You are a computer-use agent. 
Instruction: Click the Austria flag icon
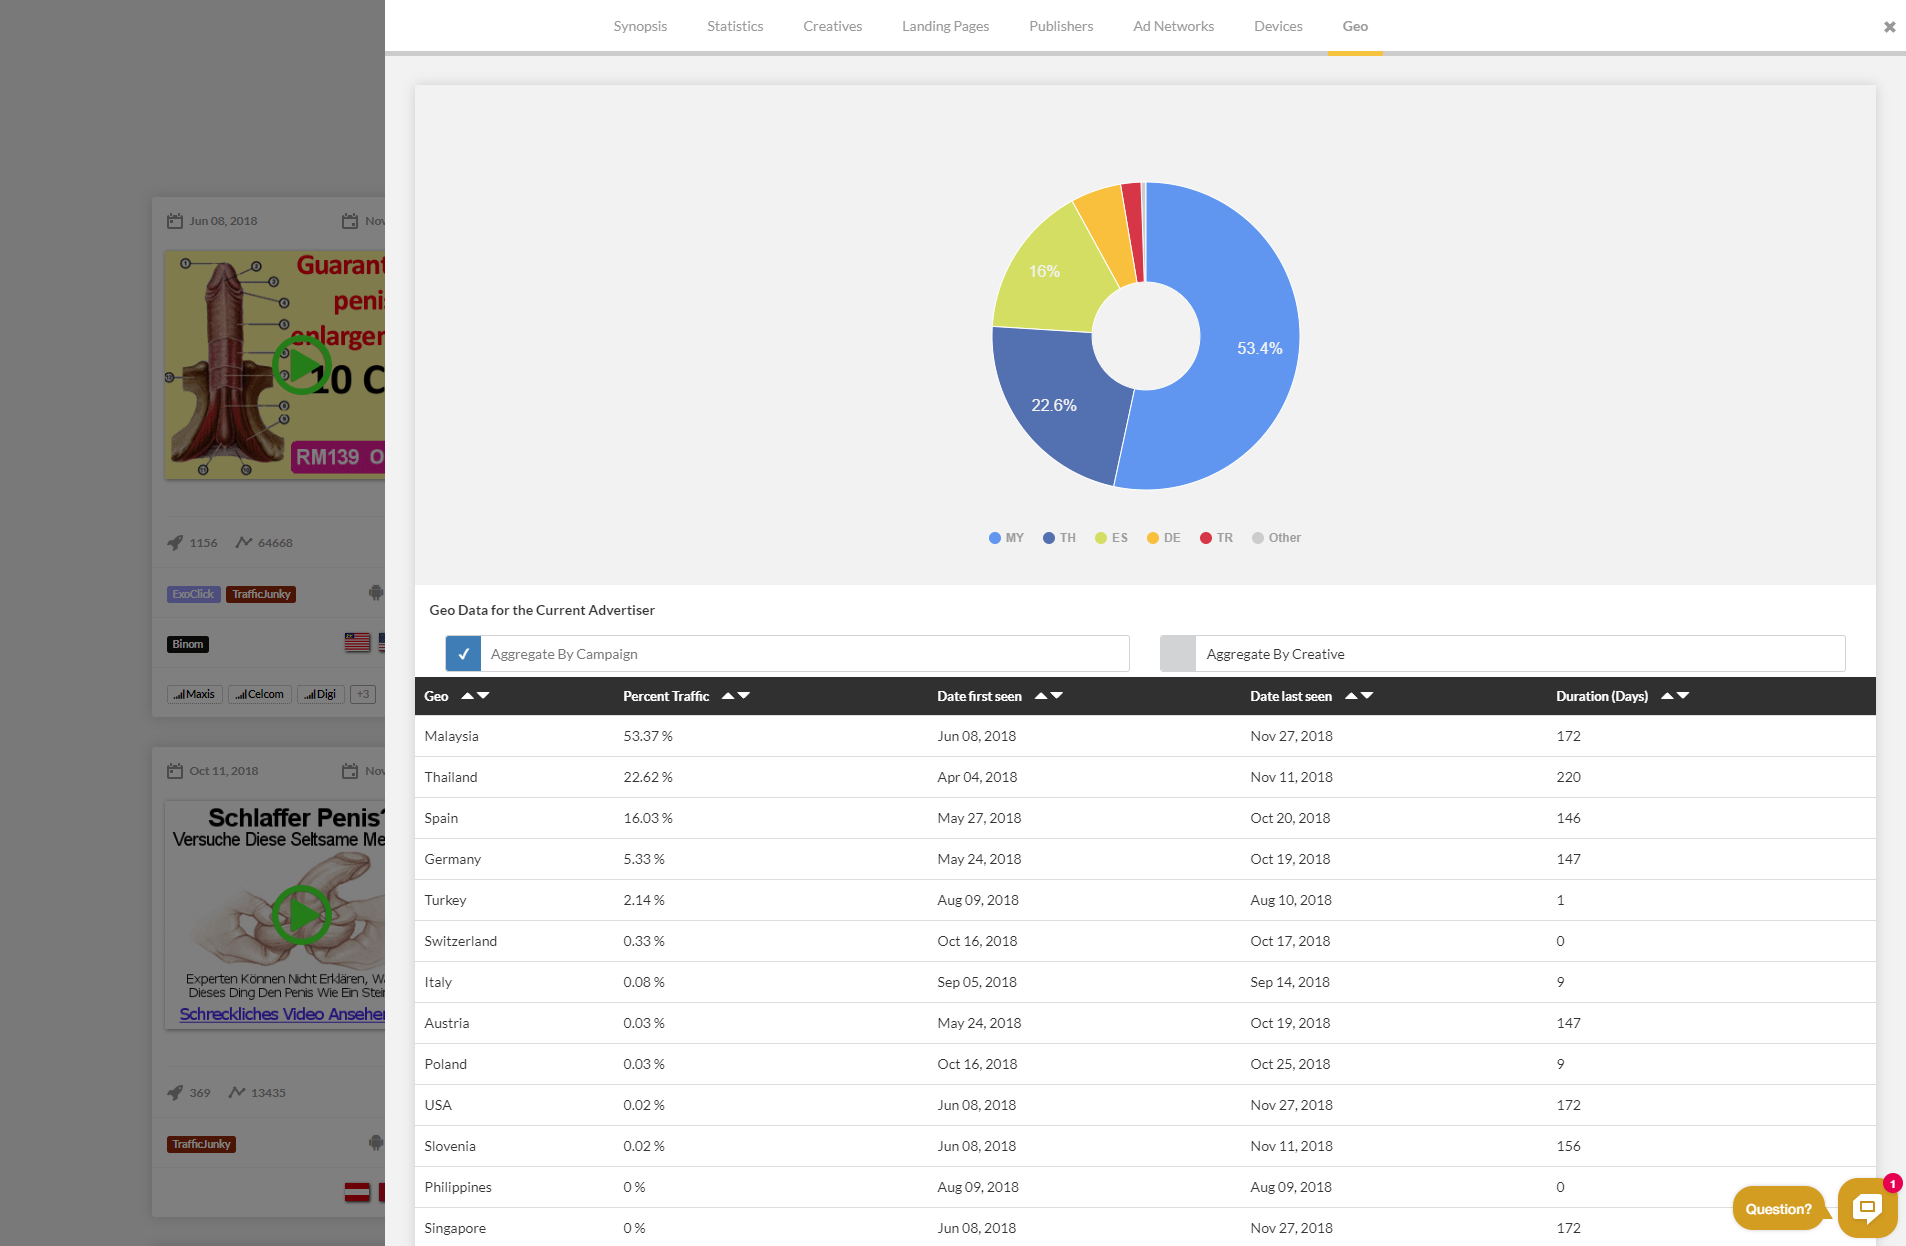click(357, 1192)
